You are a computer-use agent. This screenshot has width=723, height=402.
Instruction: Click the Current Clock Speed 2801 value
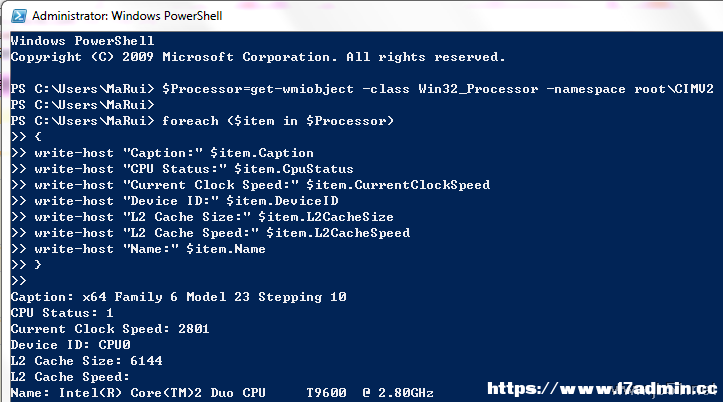pos(194,329)
